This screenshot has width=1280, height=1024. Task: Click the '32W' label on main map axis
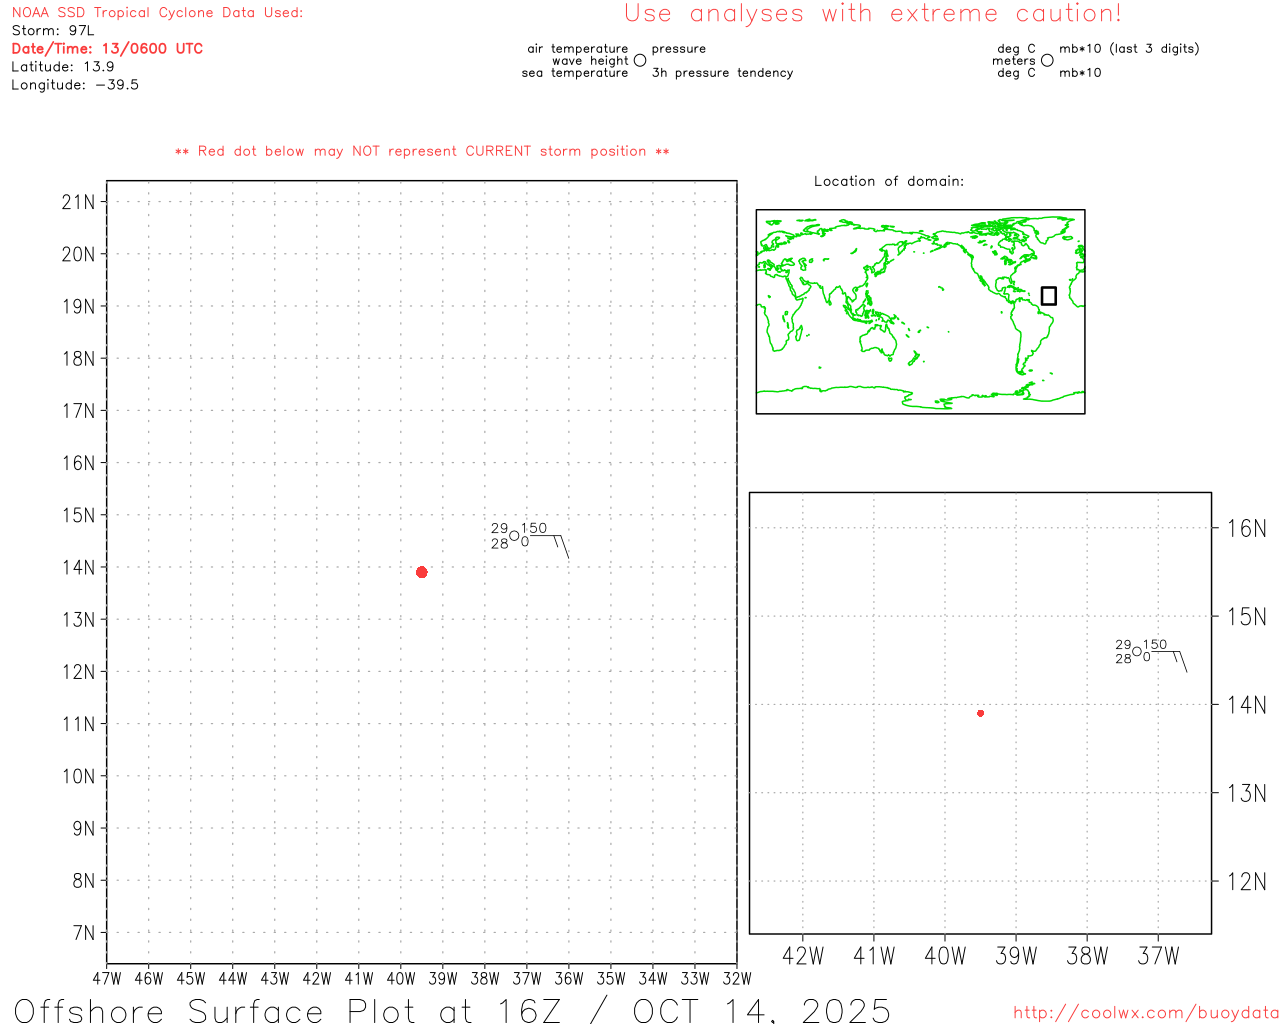[737, 979]
